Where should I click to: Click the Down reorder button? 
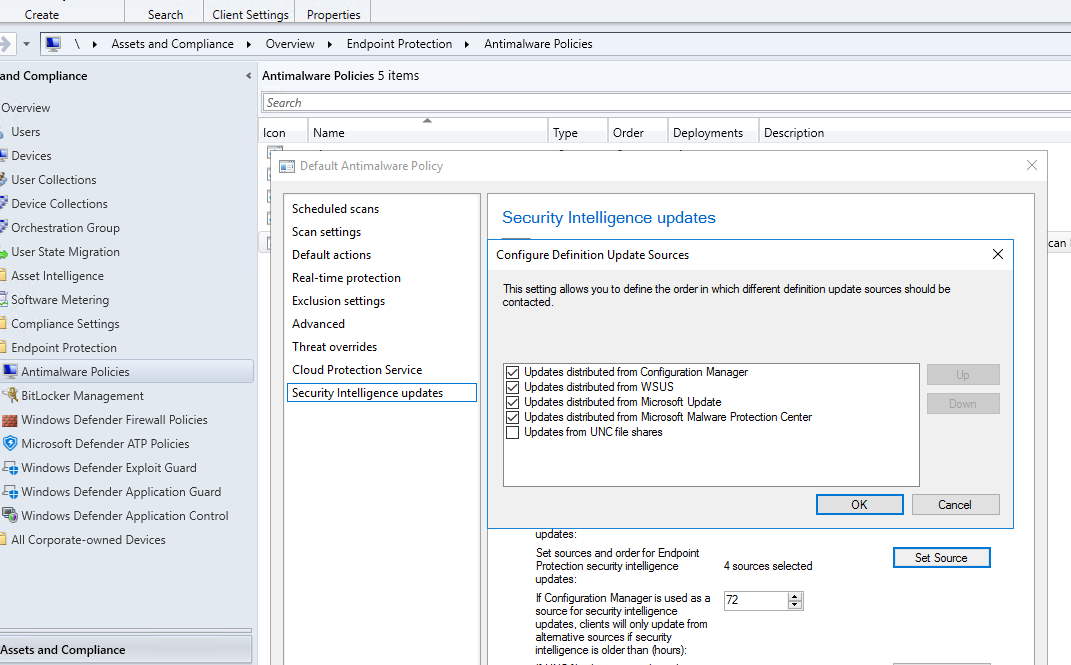pos(963,404)
